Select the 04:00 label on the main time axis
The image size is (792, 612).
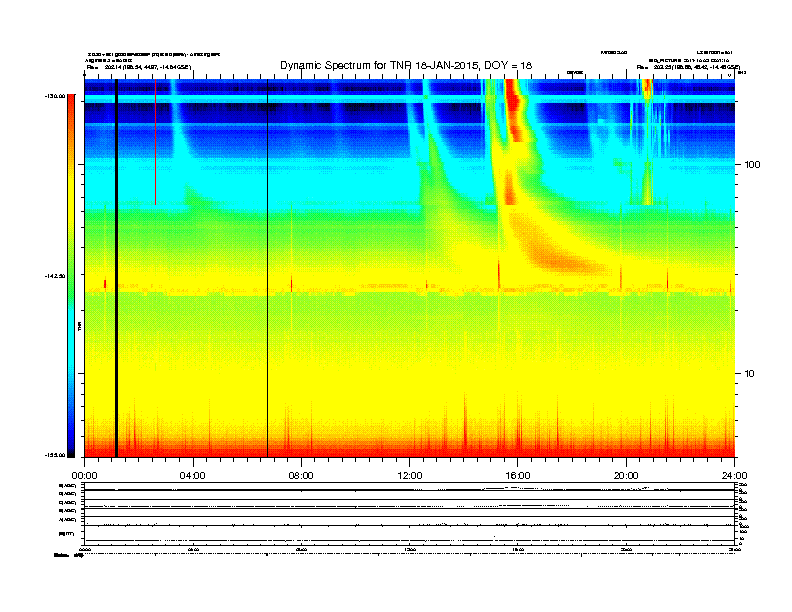[193, 476]
